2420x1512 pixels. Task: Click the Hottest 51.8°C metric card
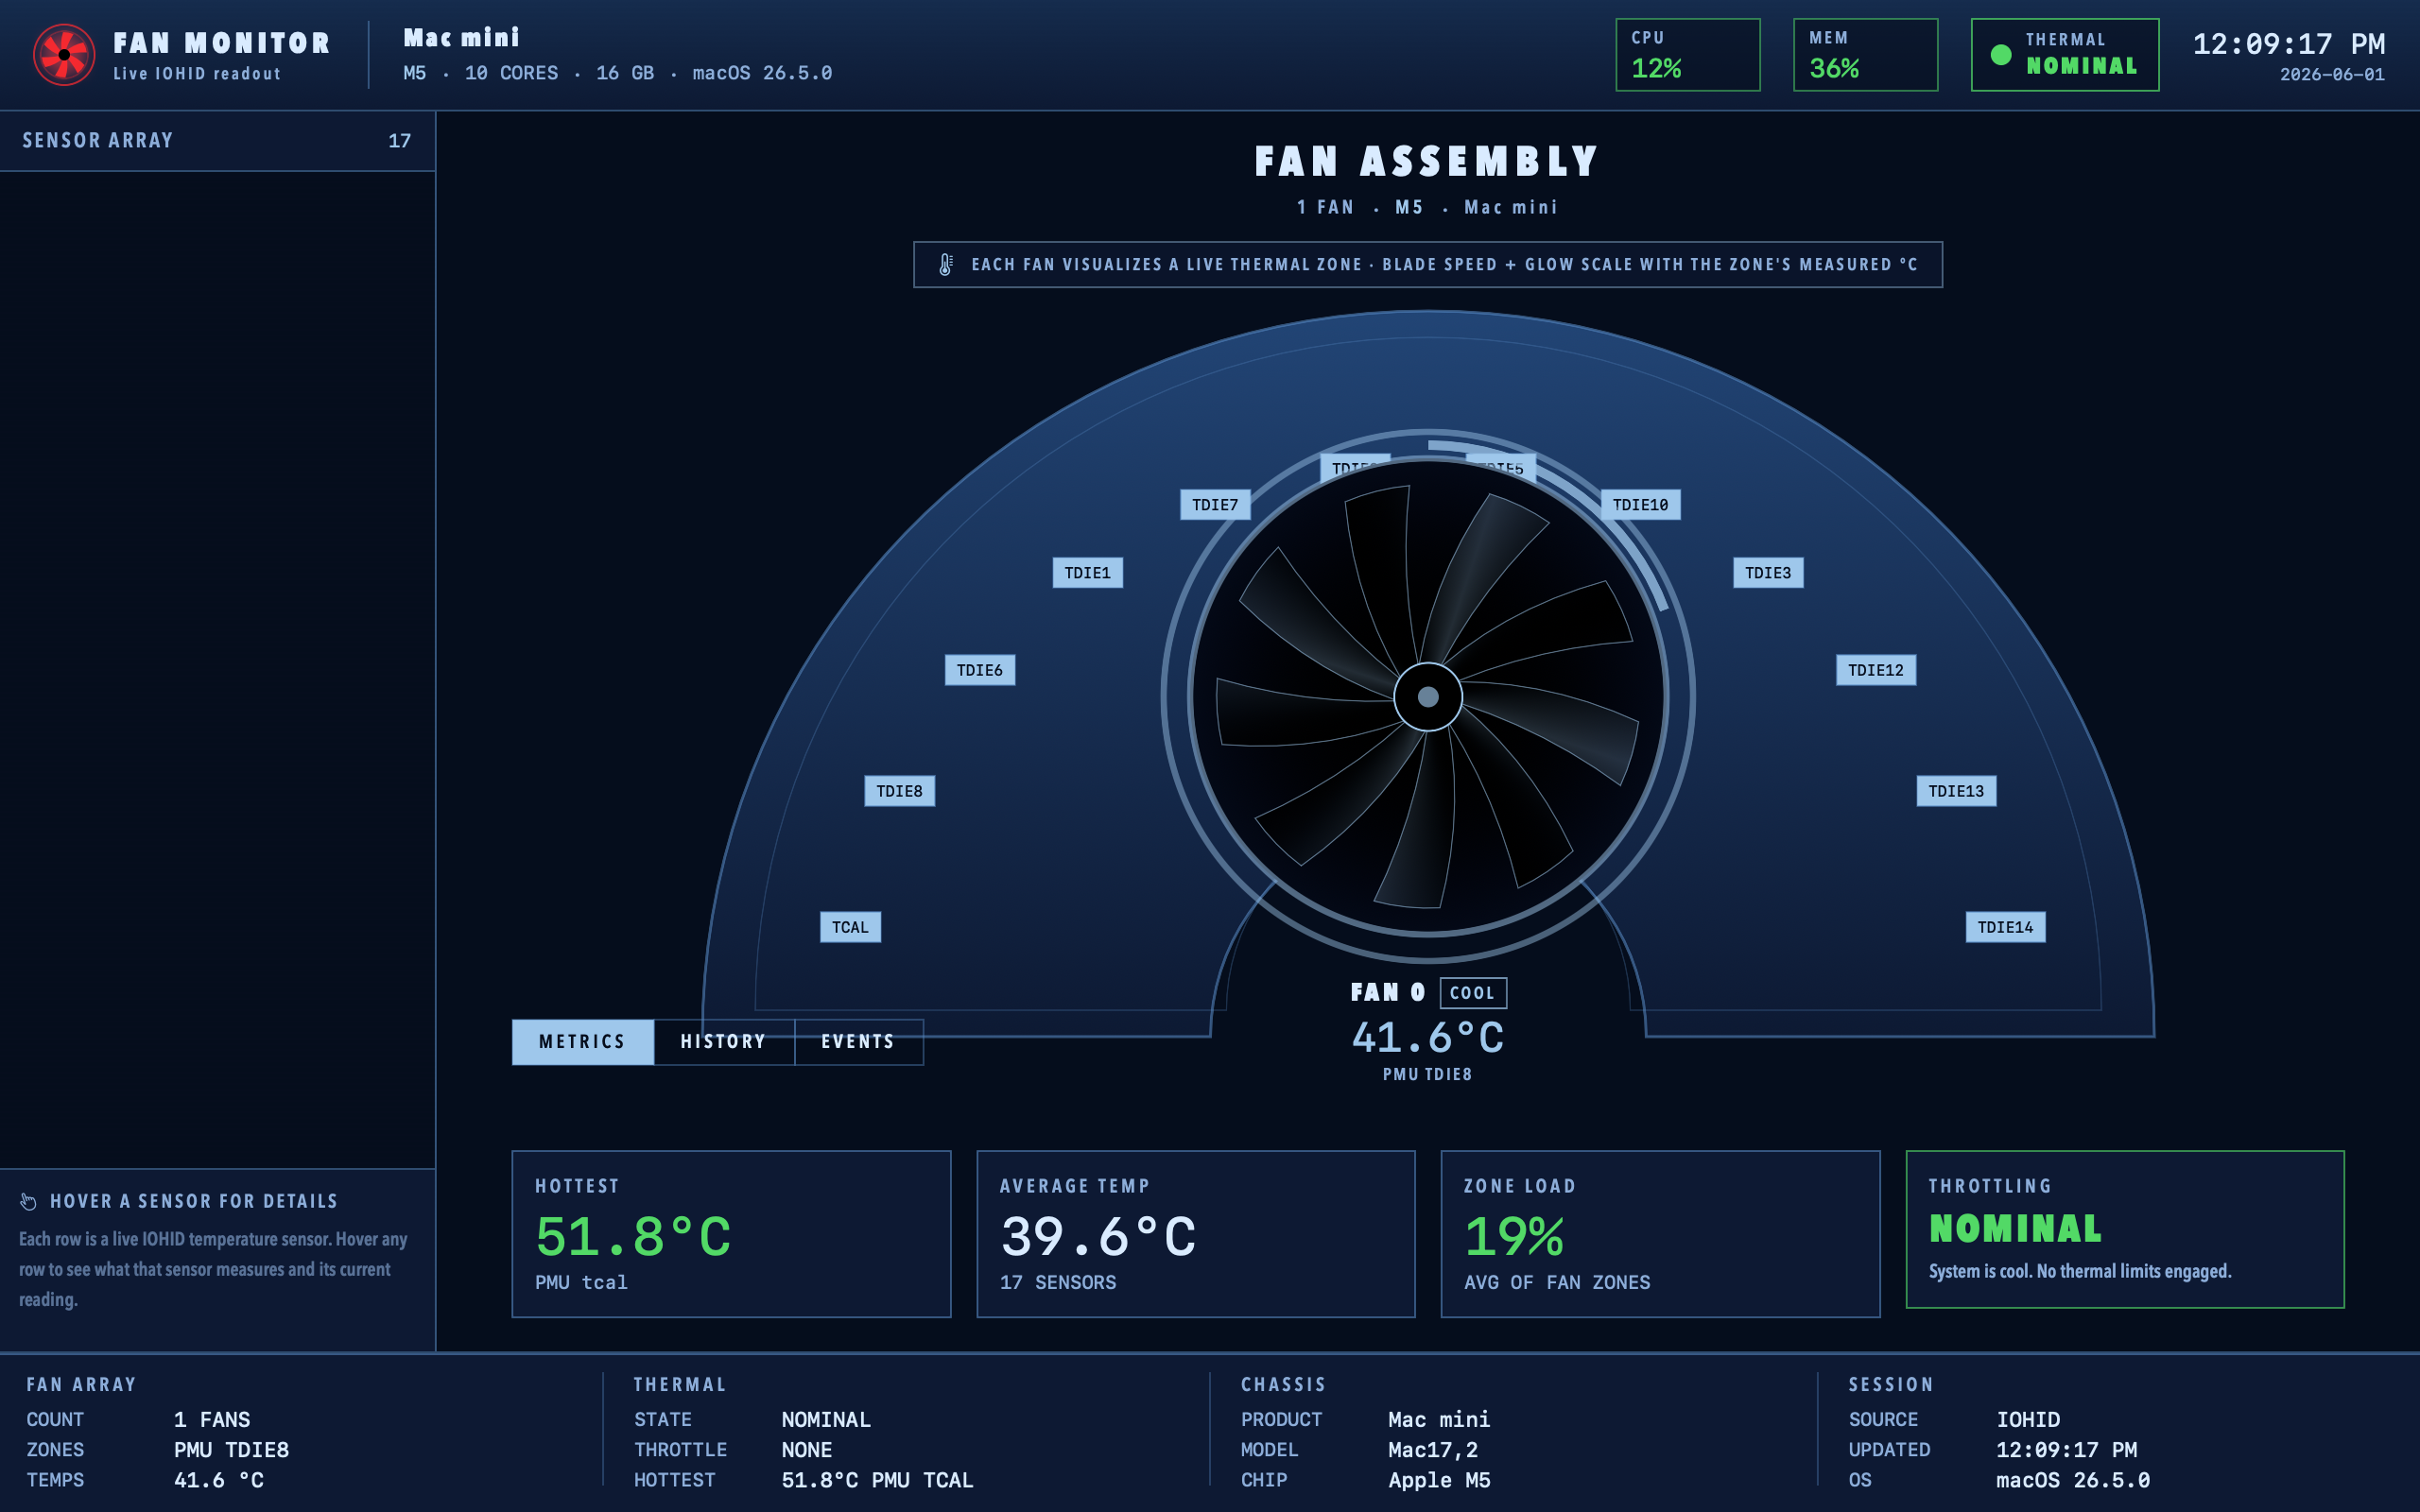click(x=731, y=1234)
